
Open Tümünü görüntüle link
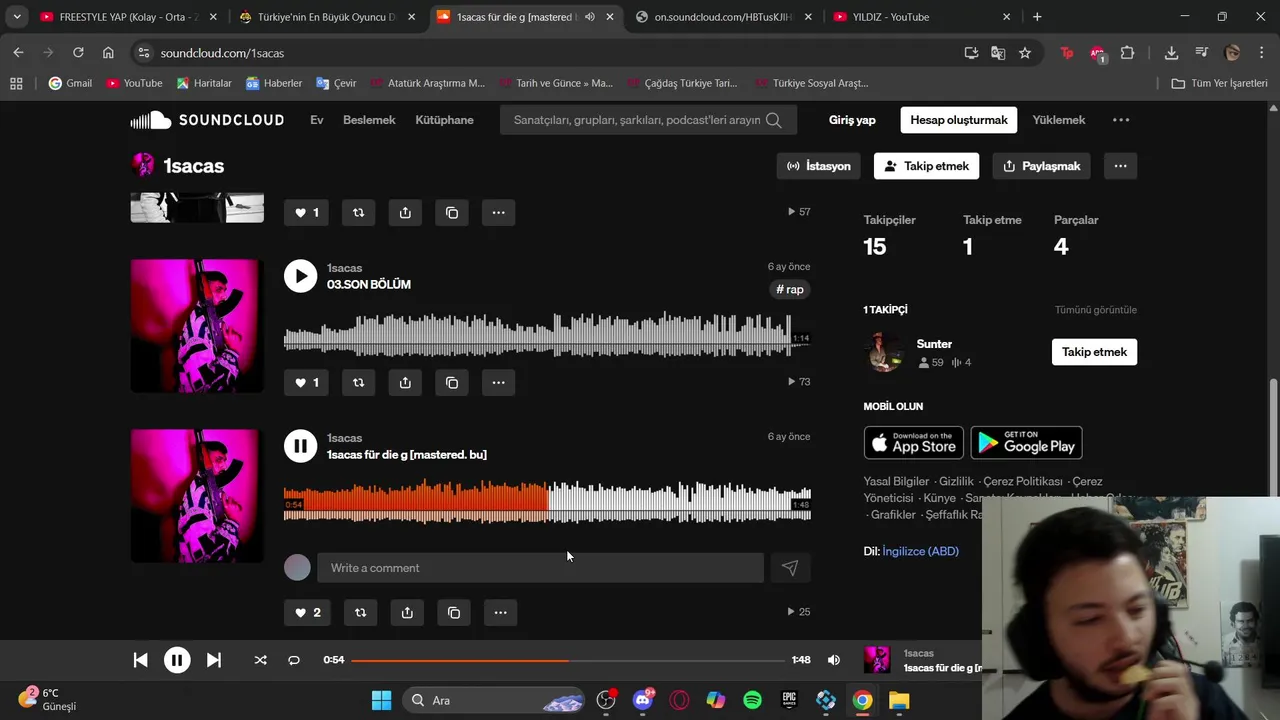coord(1096,310)
